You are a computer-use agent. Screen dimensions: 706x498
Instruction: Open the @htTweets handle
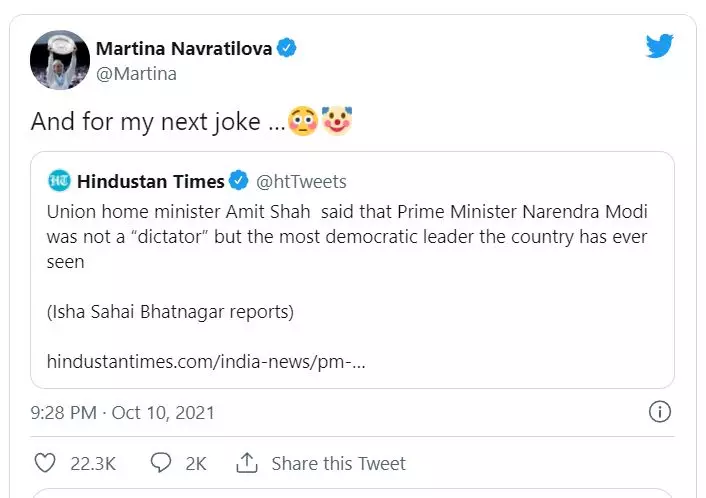tap(302, 181)
